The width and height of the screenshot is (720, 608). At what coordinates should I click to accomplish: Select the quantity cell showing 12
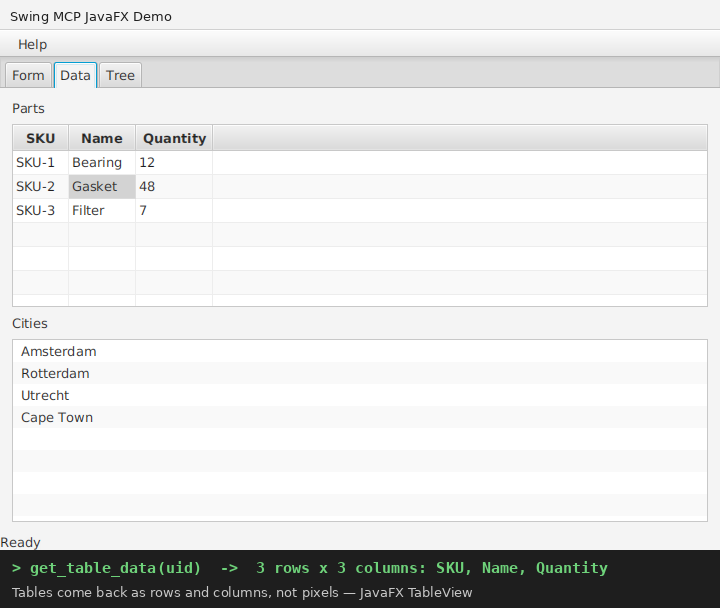[x=174, y=163]
